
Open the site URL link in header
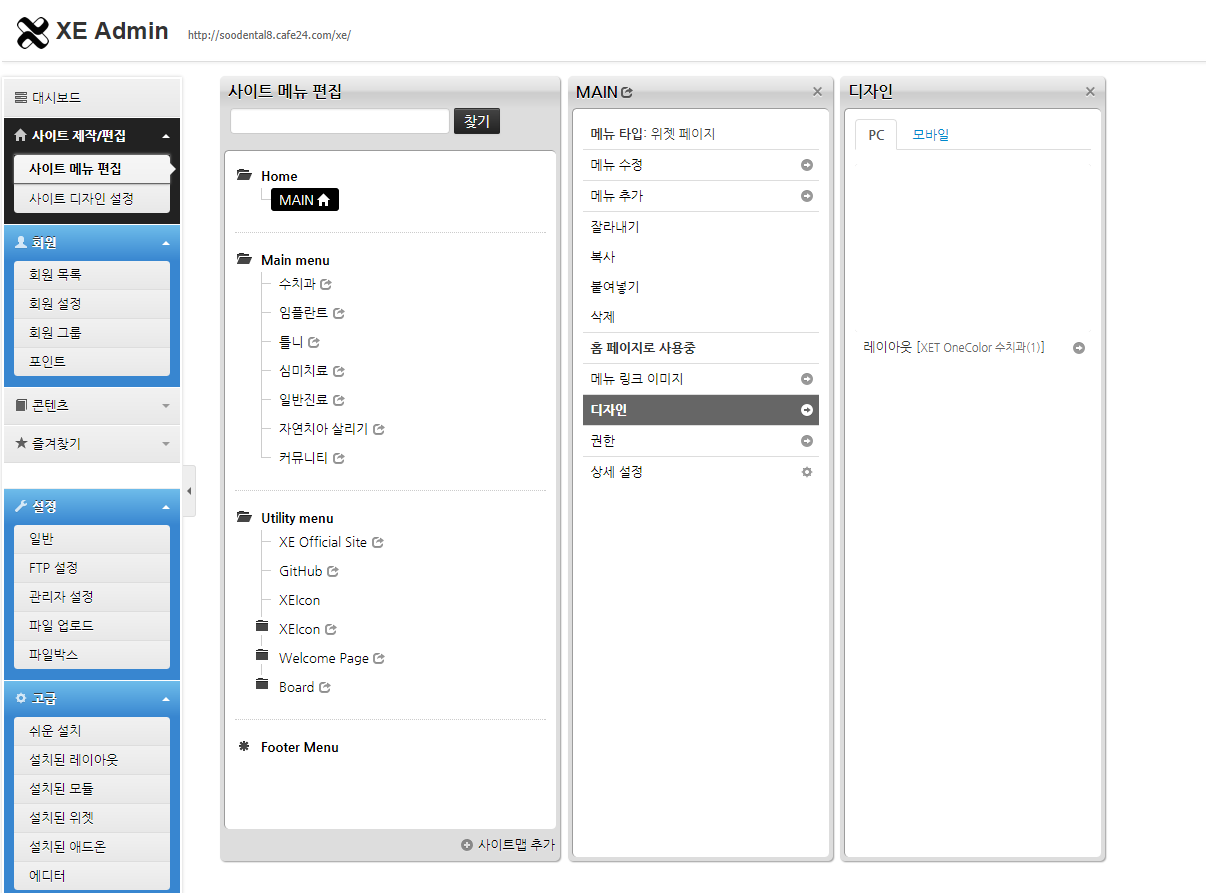(x=269, y=35)
